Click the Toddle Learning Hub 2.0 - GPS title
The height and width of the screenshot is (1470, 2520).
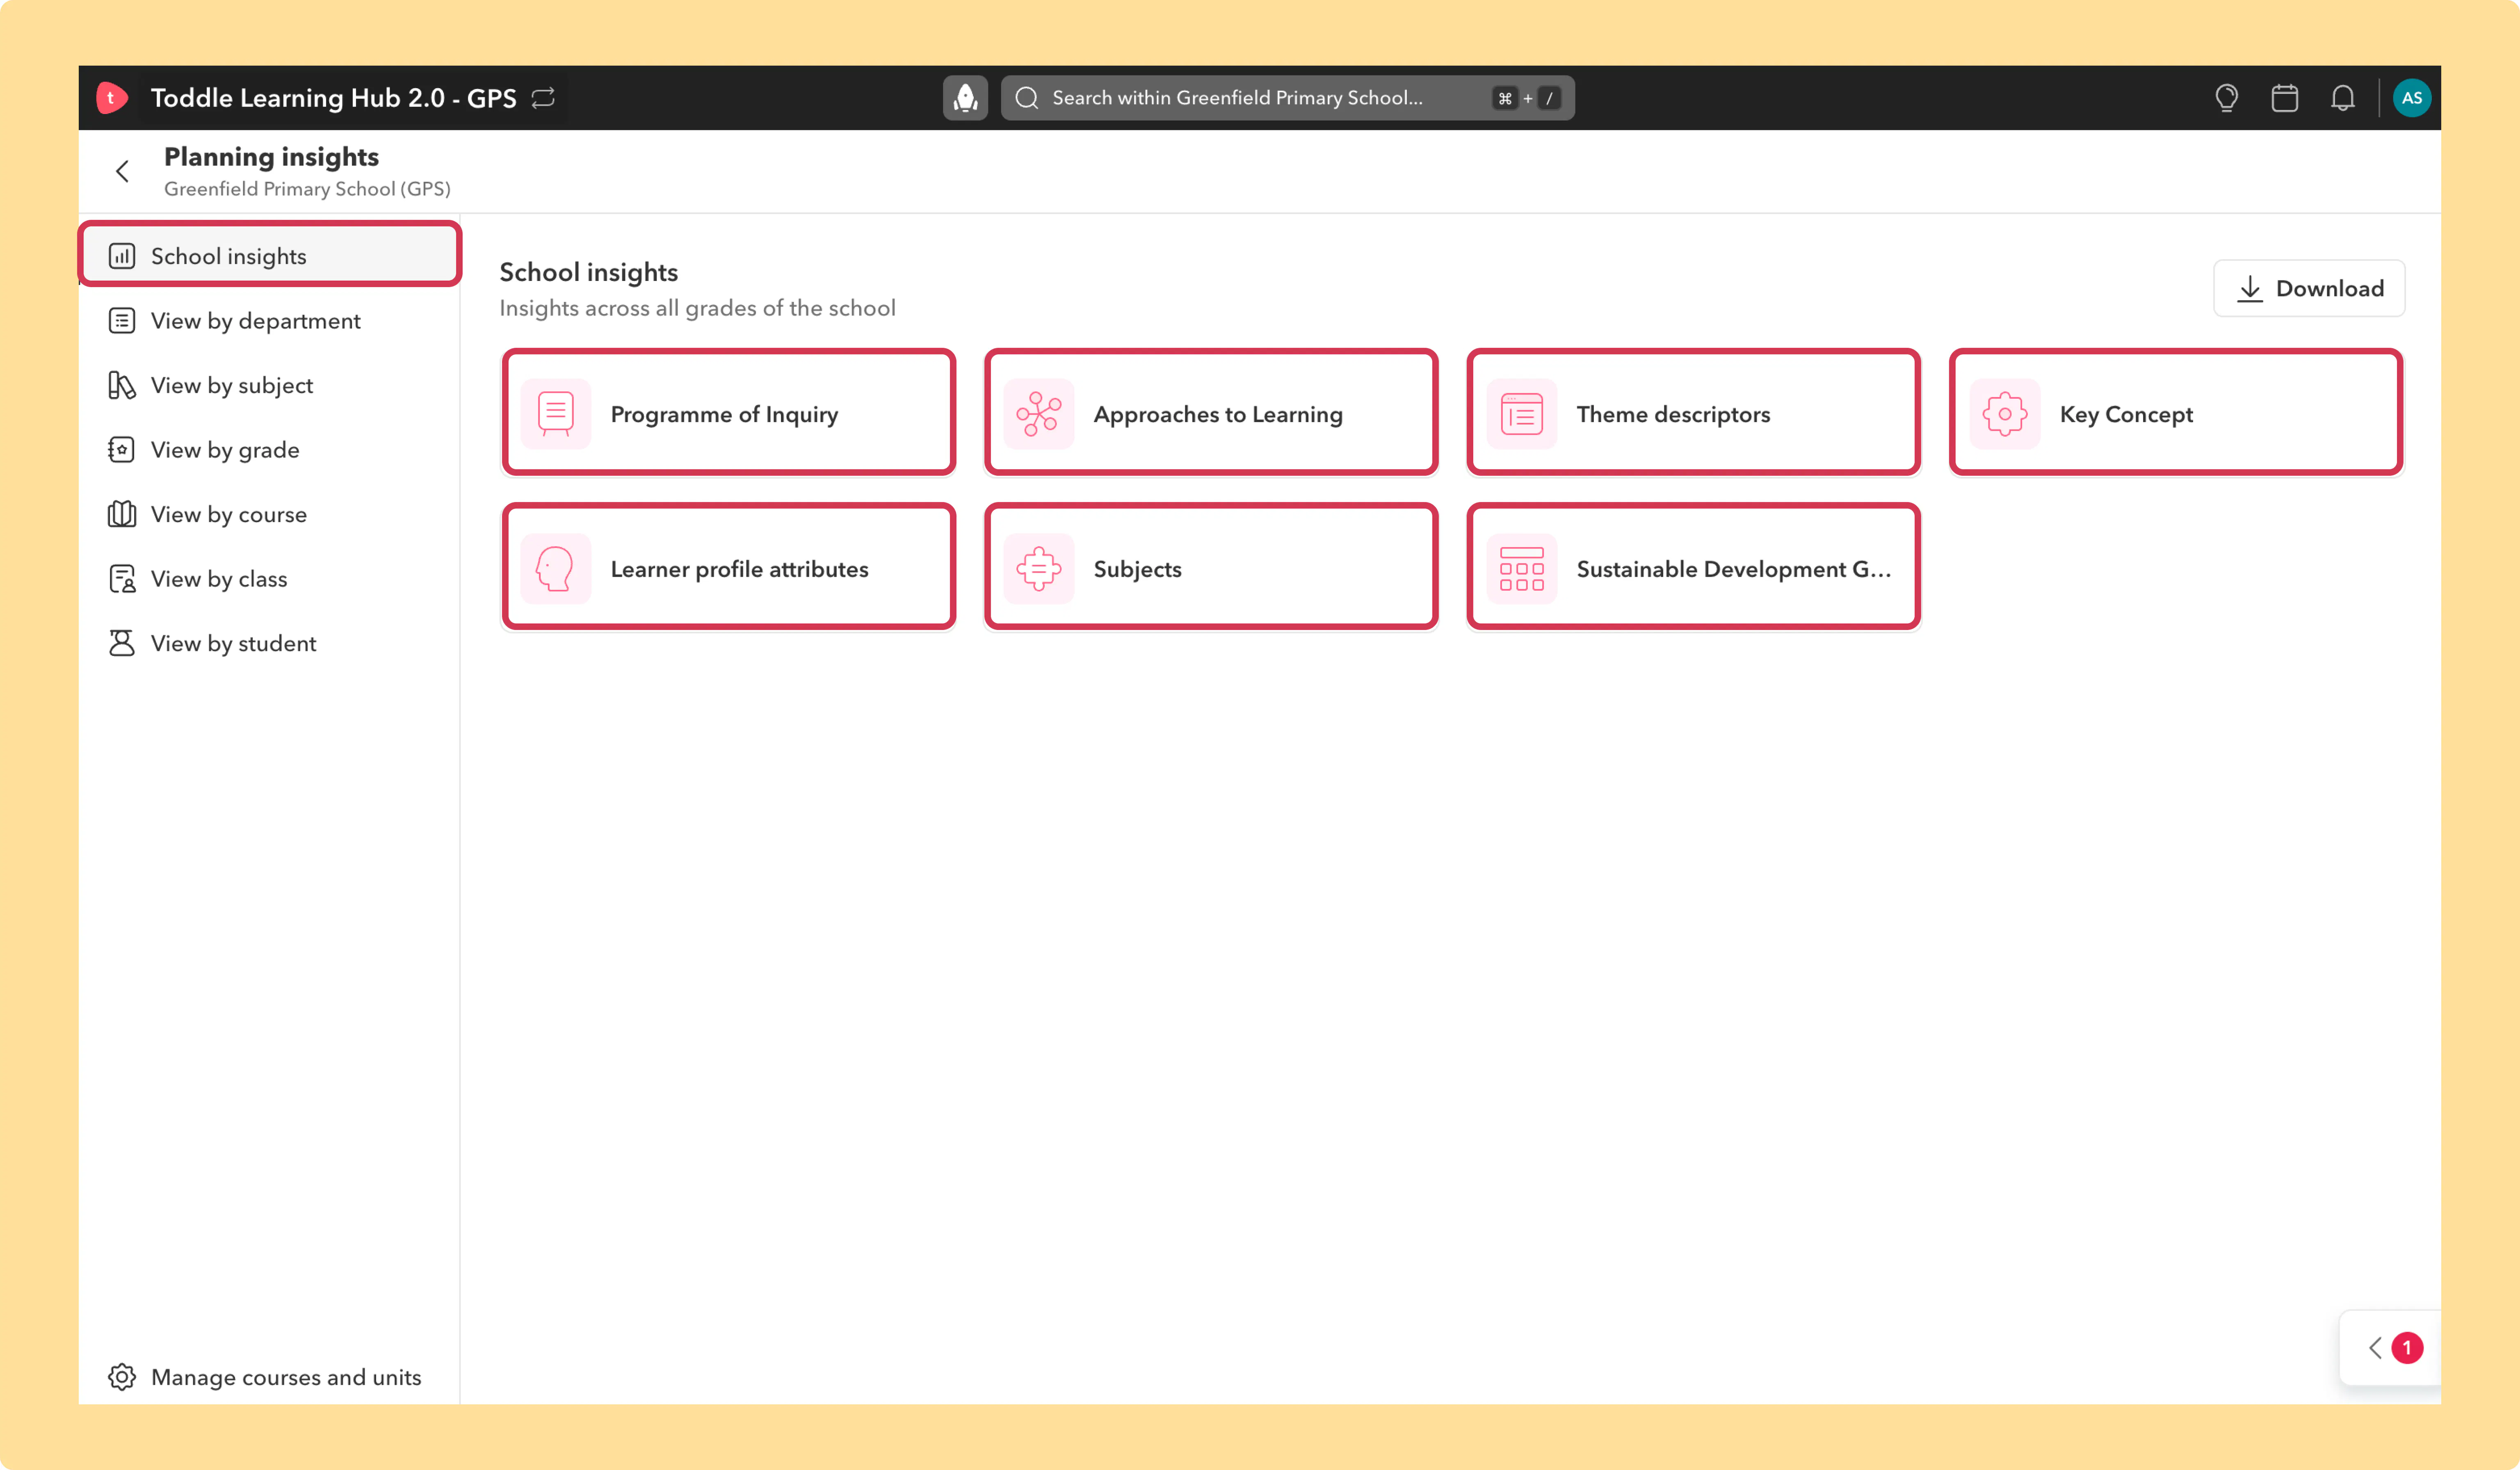click(333, 98)
